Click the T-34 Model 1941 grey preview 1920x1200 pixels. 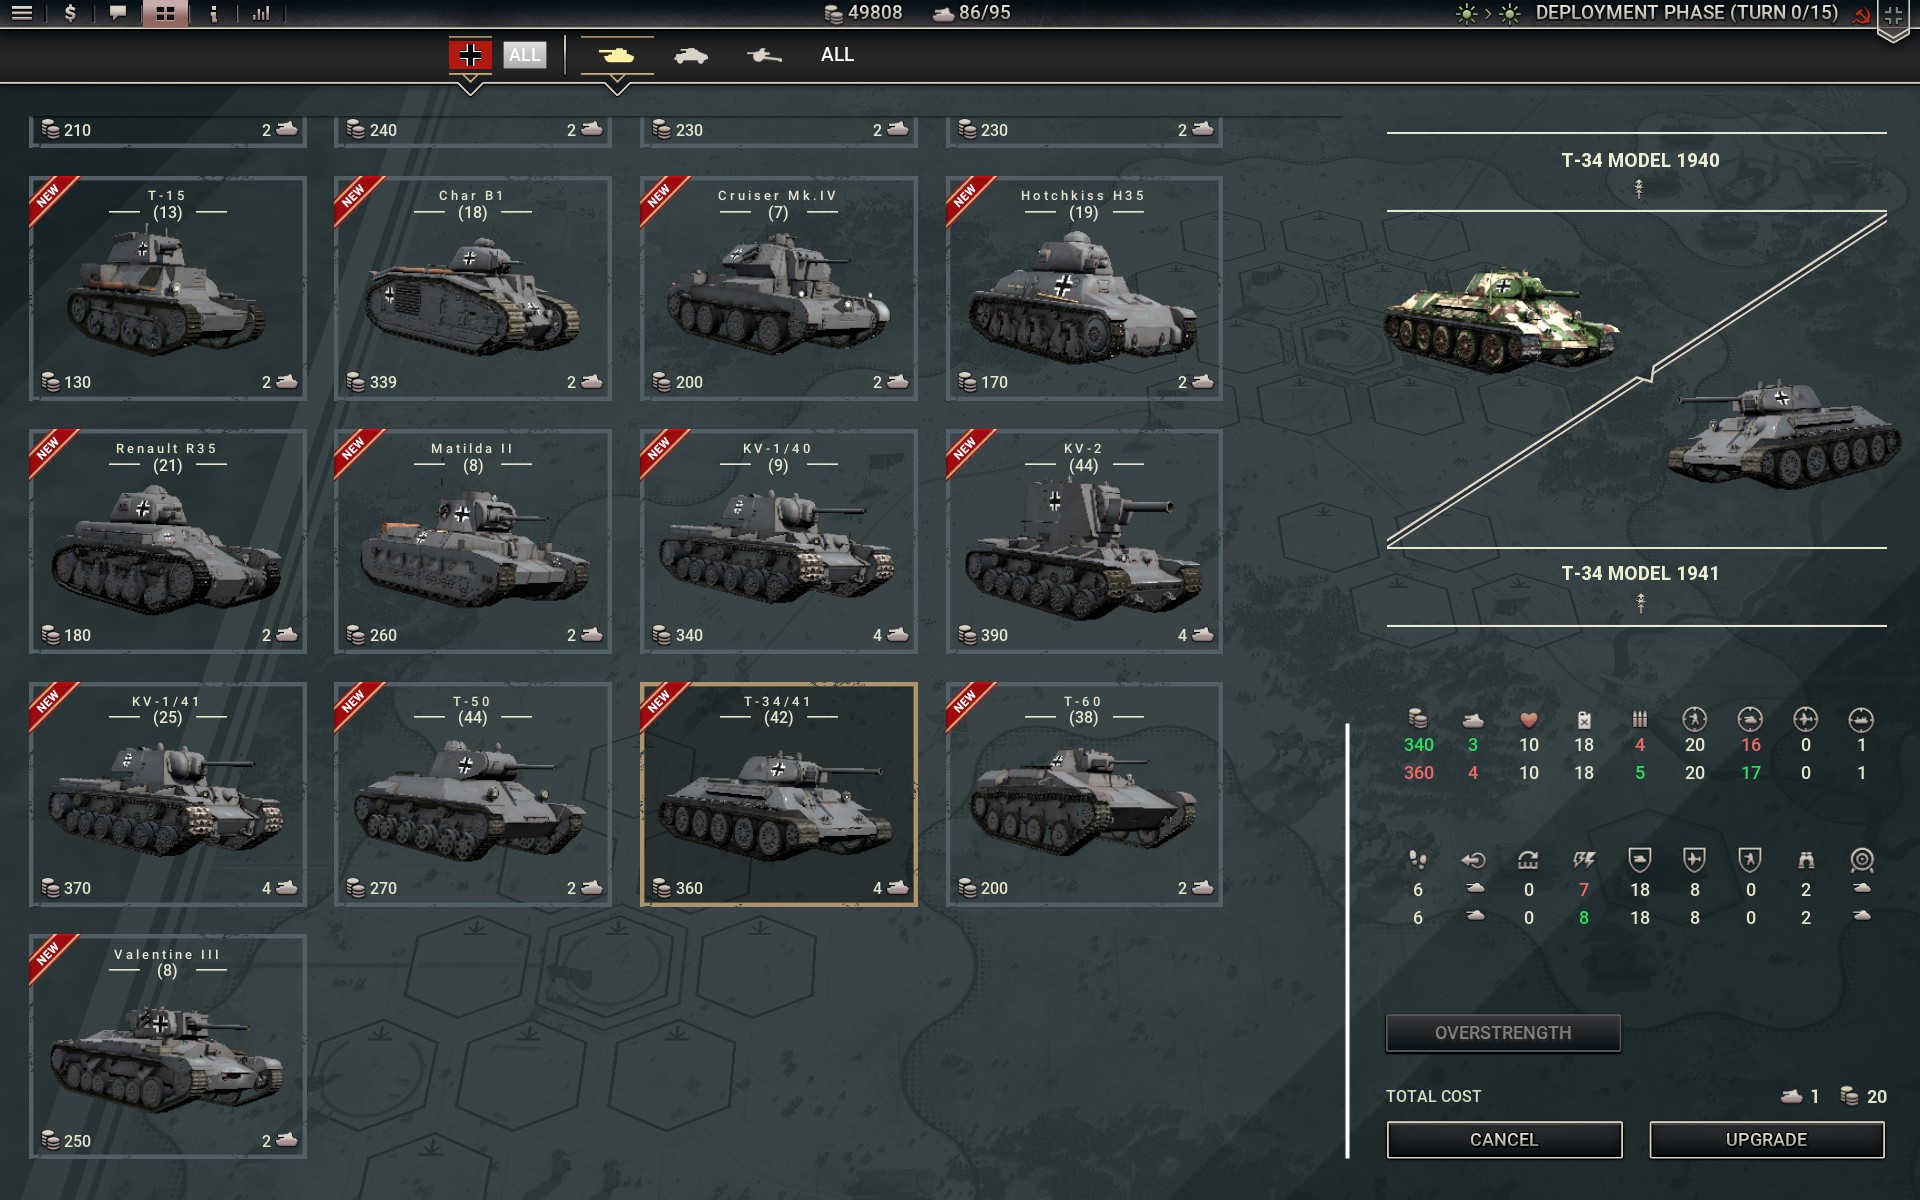point(1785,434)
